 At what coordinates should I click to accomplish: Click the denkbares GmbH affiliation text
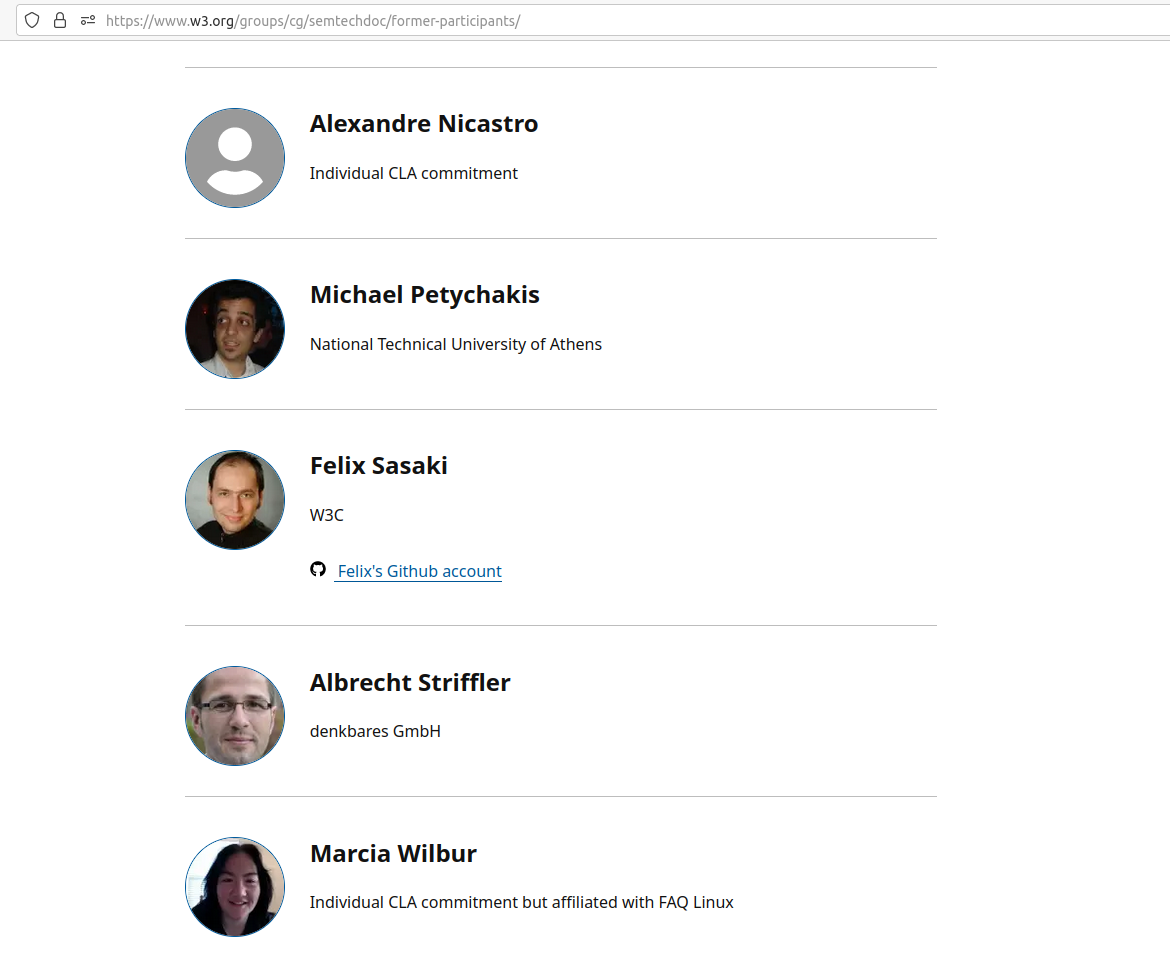coord(375,731)
